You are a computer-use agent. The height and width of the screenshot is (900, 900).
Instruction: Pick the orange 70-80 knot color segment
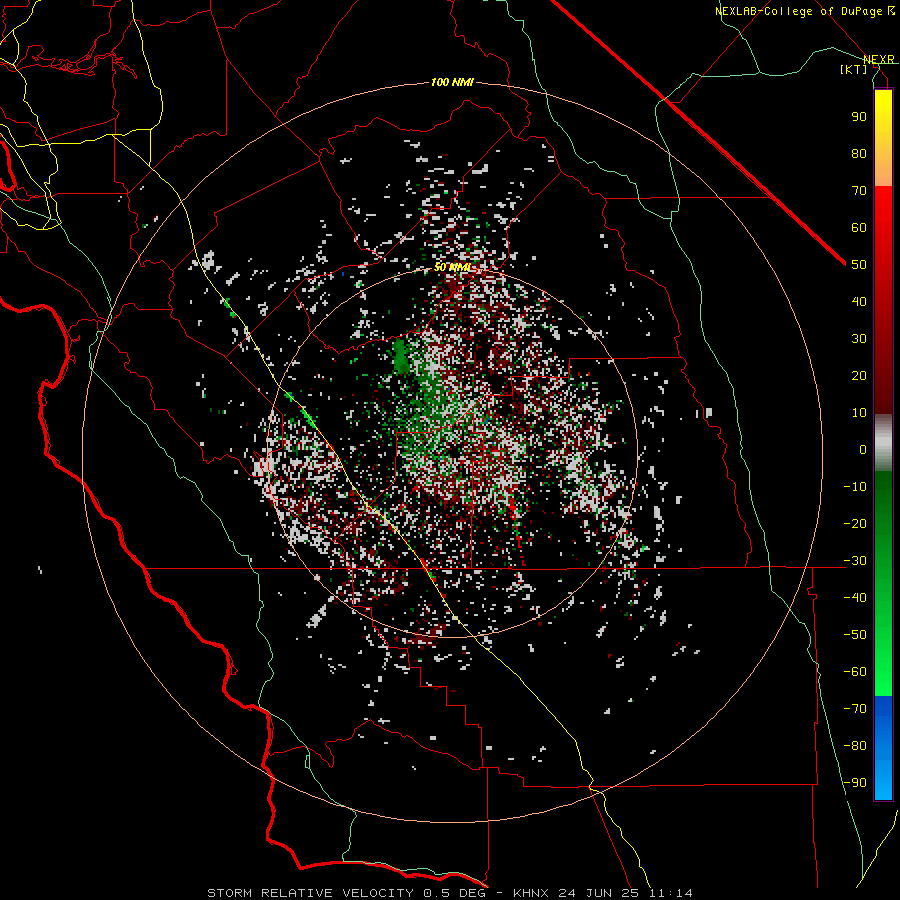pos(883,170)
